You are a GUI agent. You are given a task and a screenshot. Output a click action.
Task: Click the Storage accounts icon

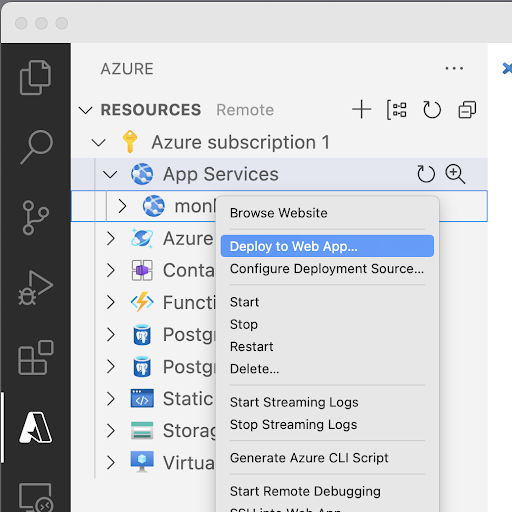[142, 430]
